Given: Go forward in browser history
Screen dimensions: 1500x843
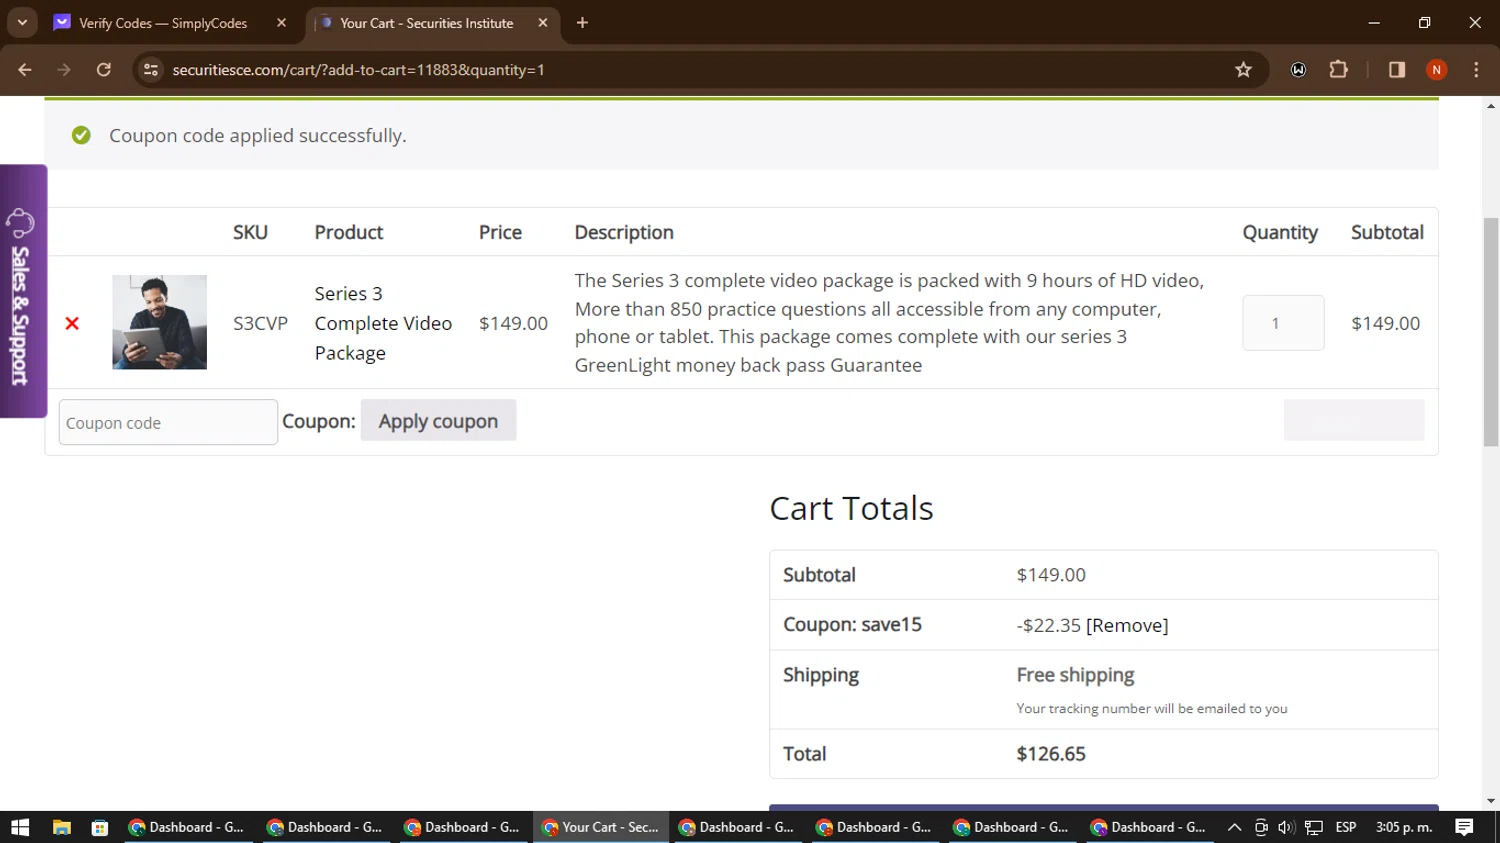Looking at the screenshot, I should click(64, 70).
